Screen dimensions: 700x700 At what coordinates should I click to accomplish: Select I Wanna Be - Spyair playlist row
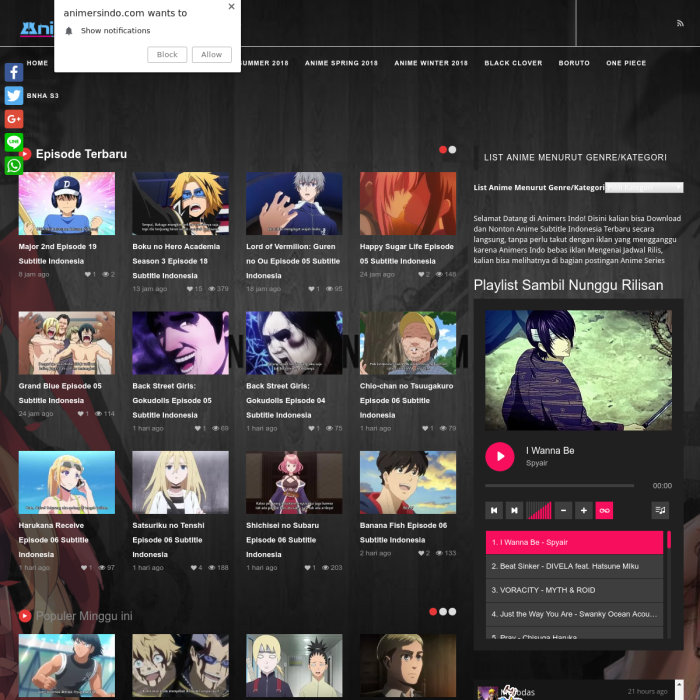pyautogui.click(x=574, y=542)
